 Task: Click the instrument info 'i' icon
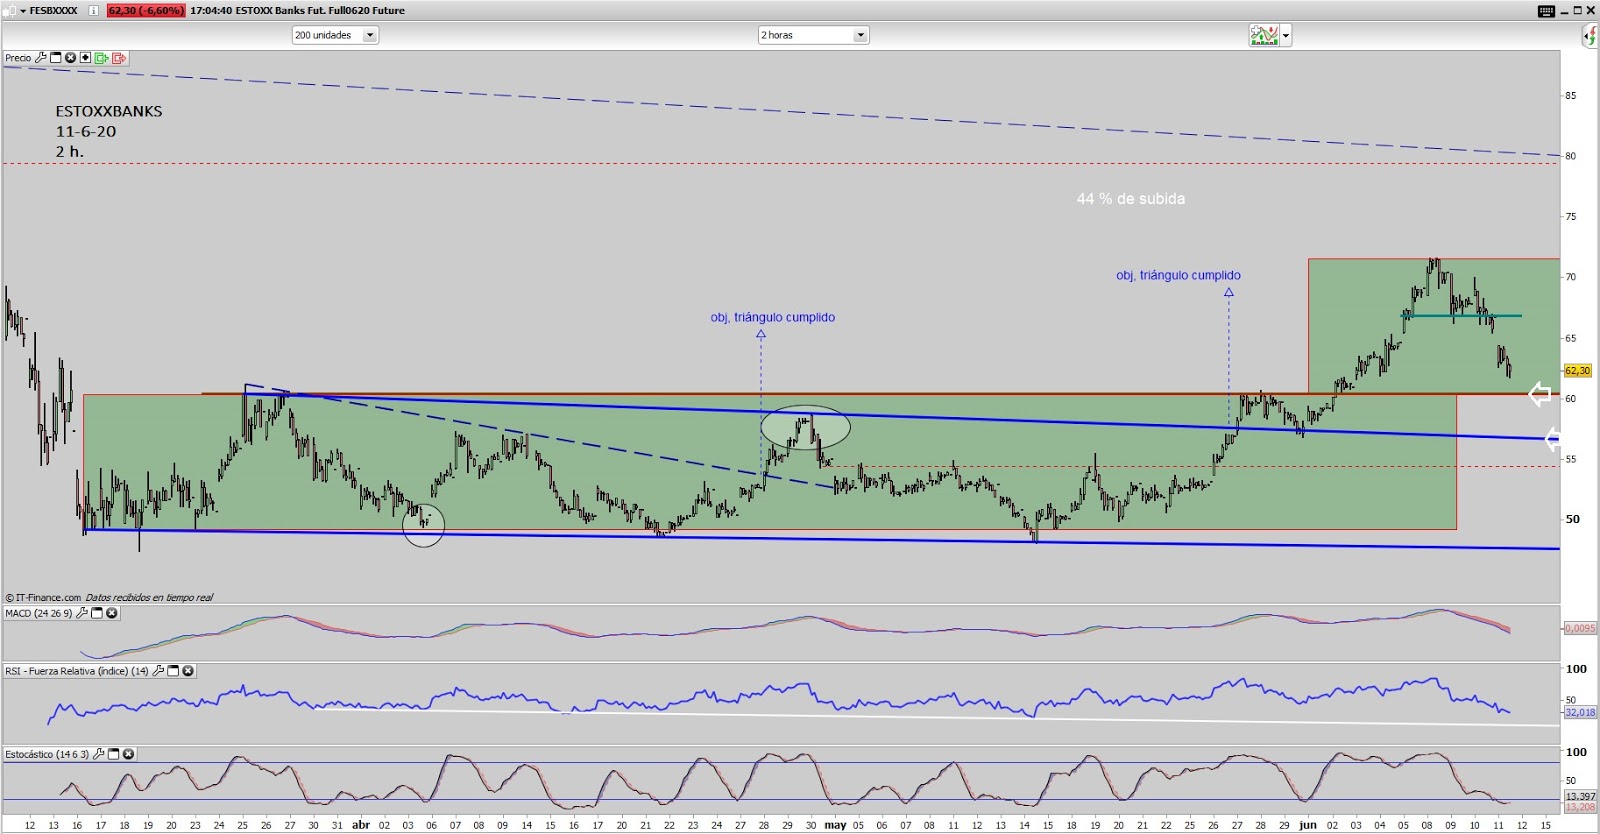93,10
